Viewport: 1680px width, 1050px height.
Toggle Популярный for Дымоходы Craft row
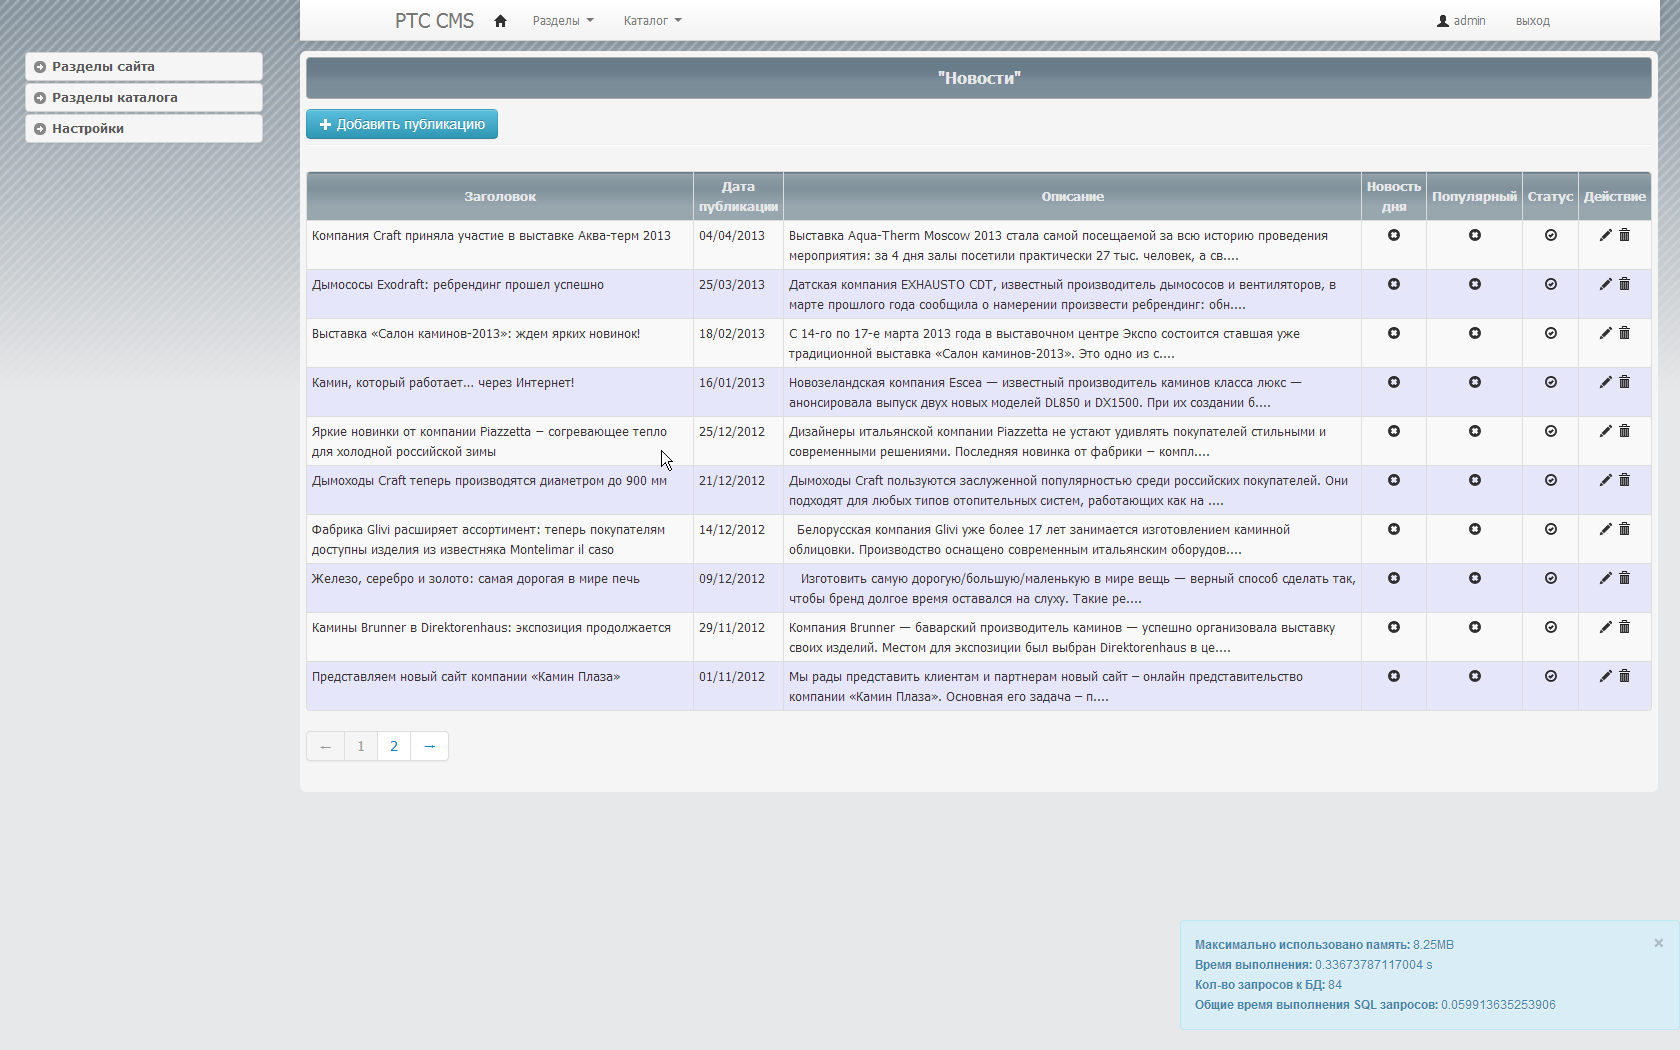point(1475,480)
